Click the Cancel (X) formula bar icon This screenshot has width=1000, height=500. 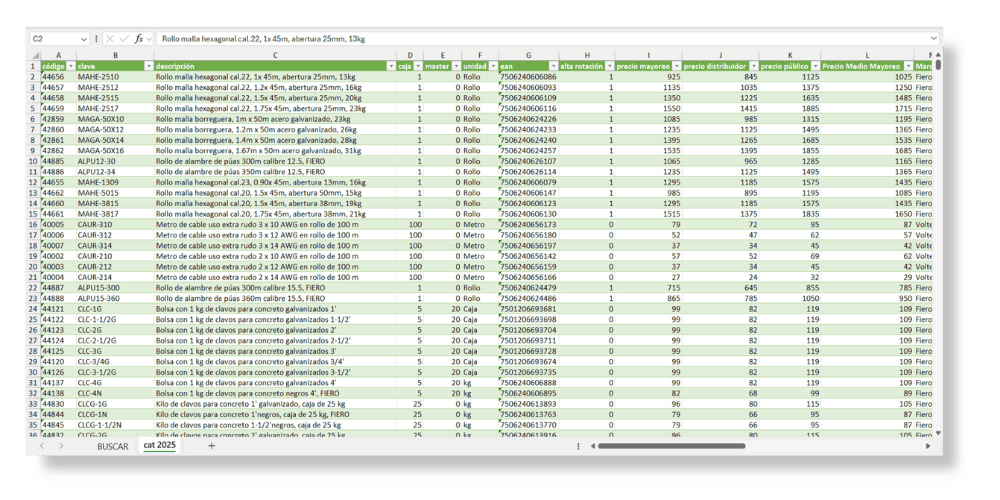[110, 38]
